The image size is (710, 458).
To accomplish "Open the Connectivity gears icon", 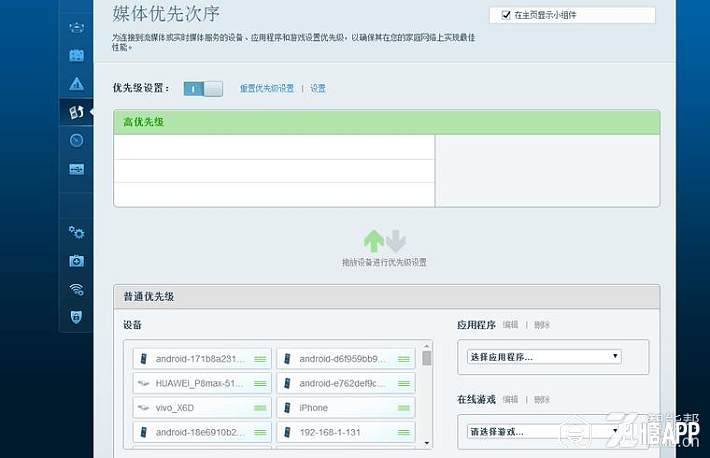I will (x=76, y=232).
